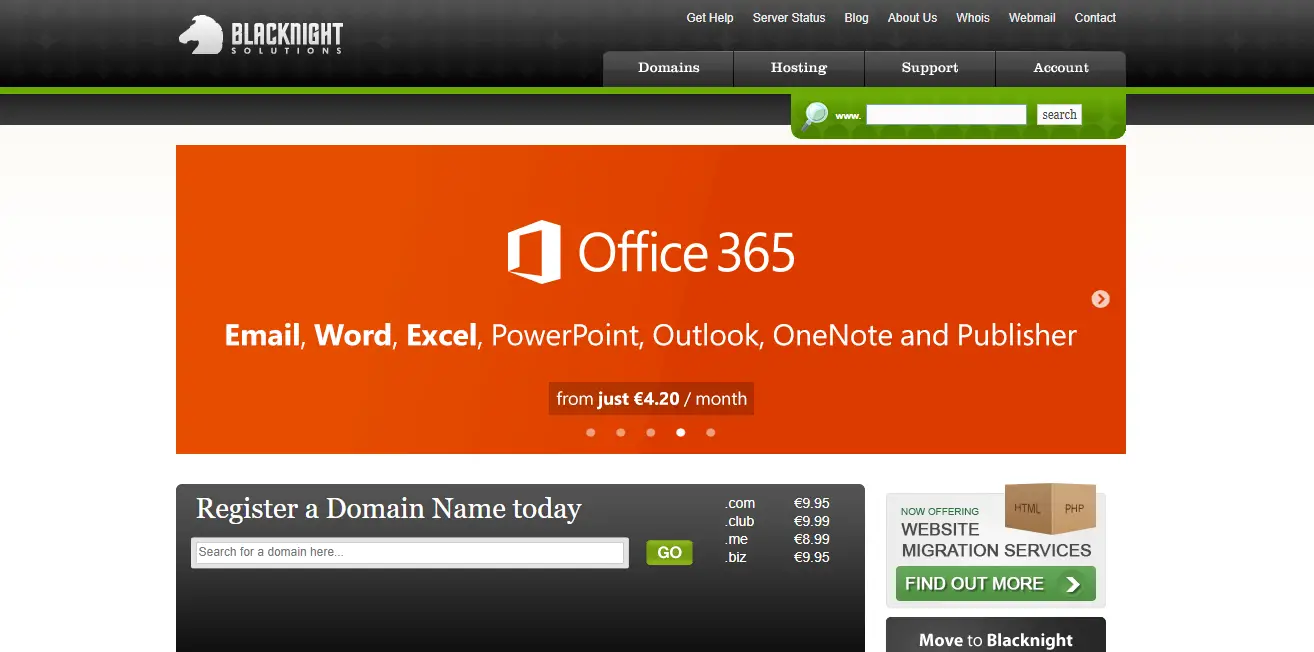Viewport: 1314px width, 652px height.
Task: Click the Blacknight Solutions knight logo
Action: click(x=260, y=35)
